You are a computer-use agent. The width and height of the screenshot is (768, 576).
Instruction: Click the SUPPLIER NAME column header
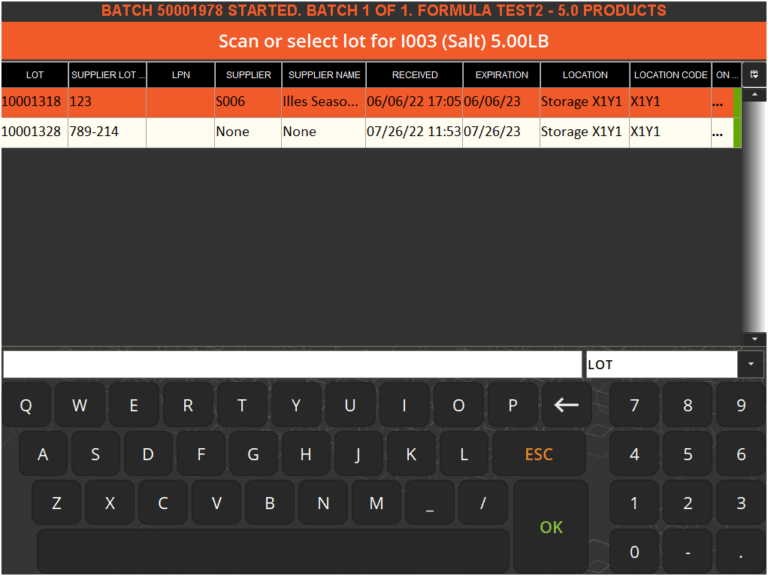click(323, 75)
